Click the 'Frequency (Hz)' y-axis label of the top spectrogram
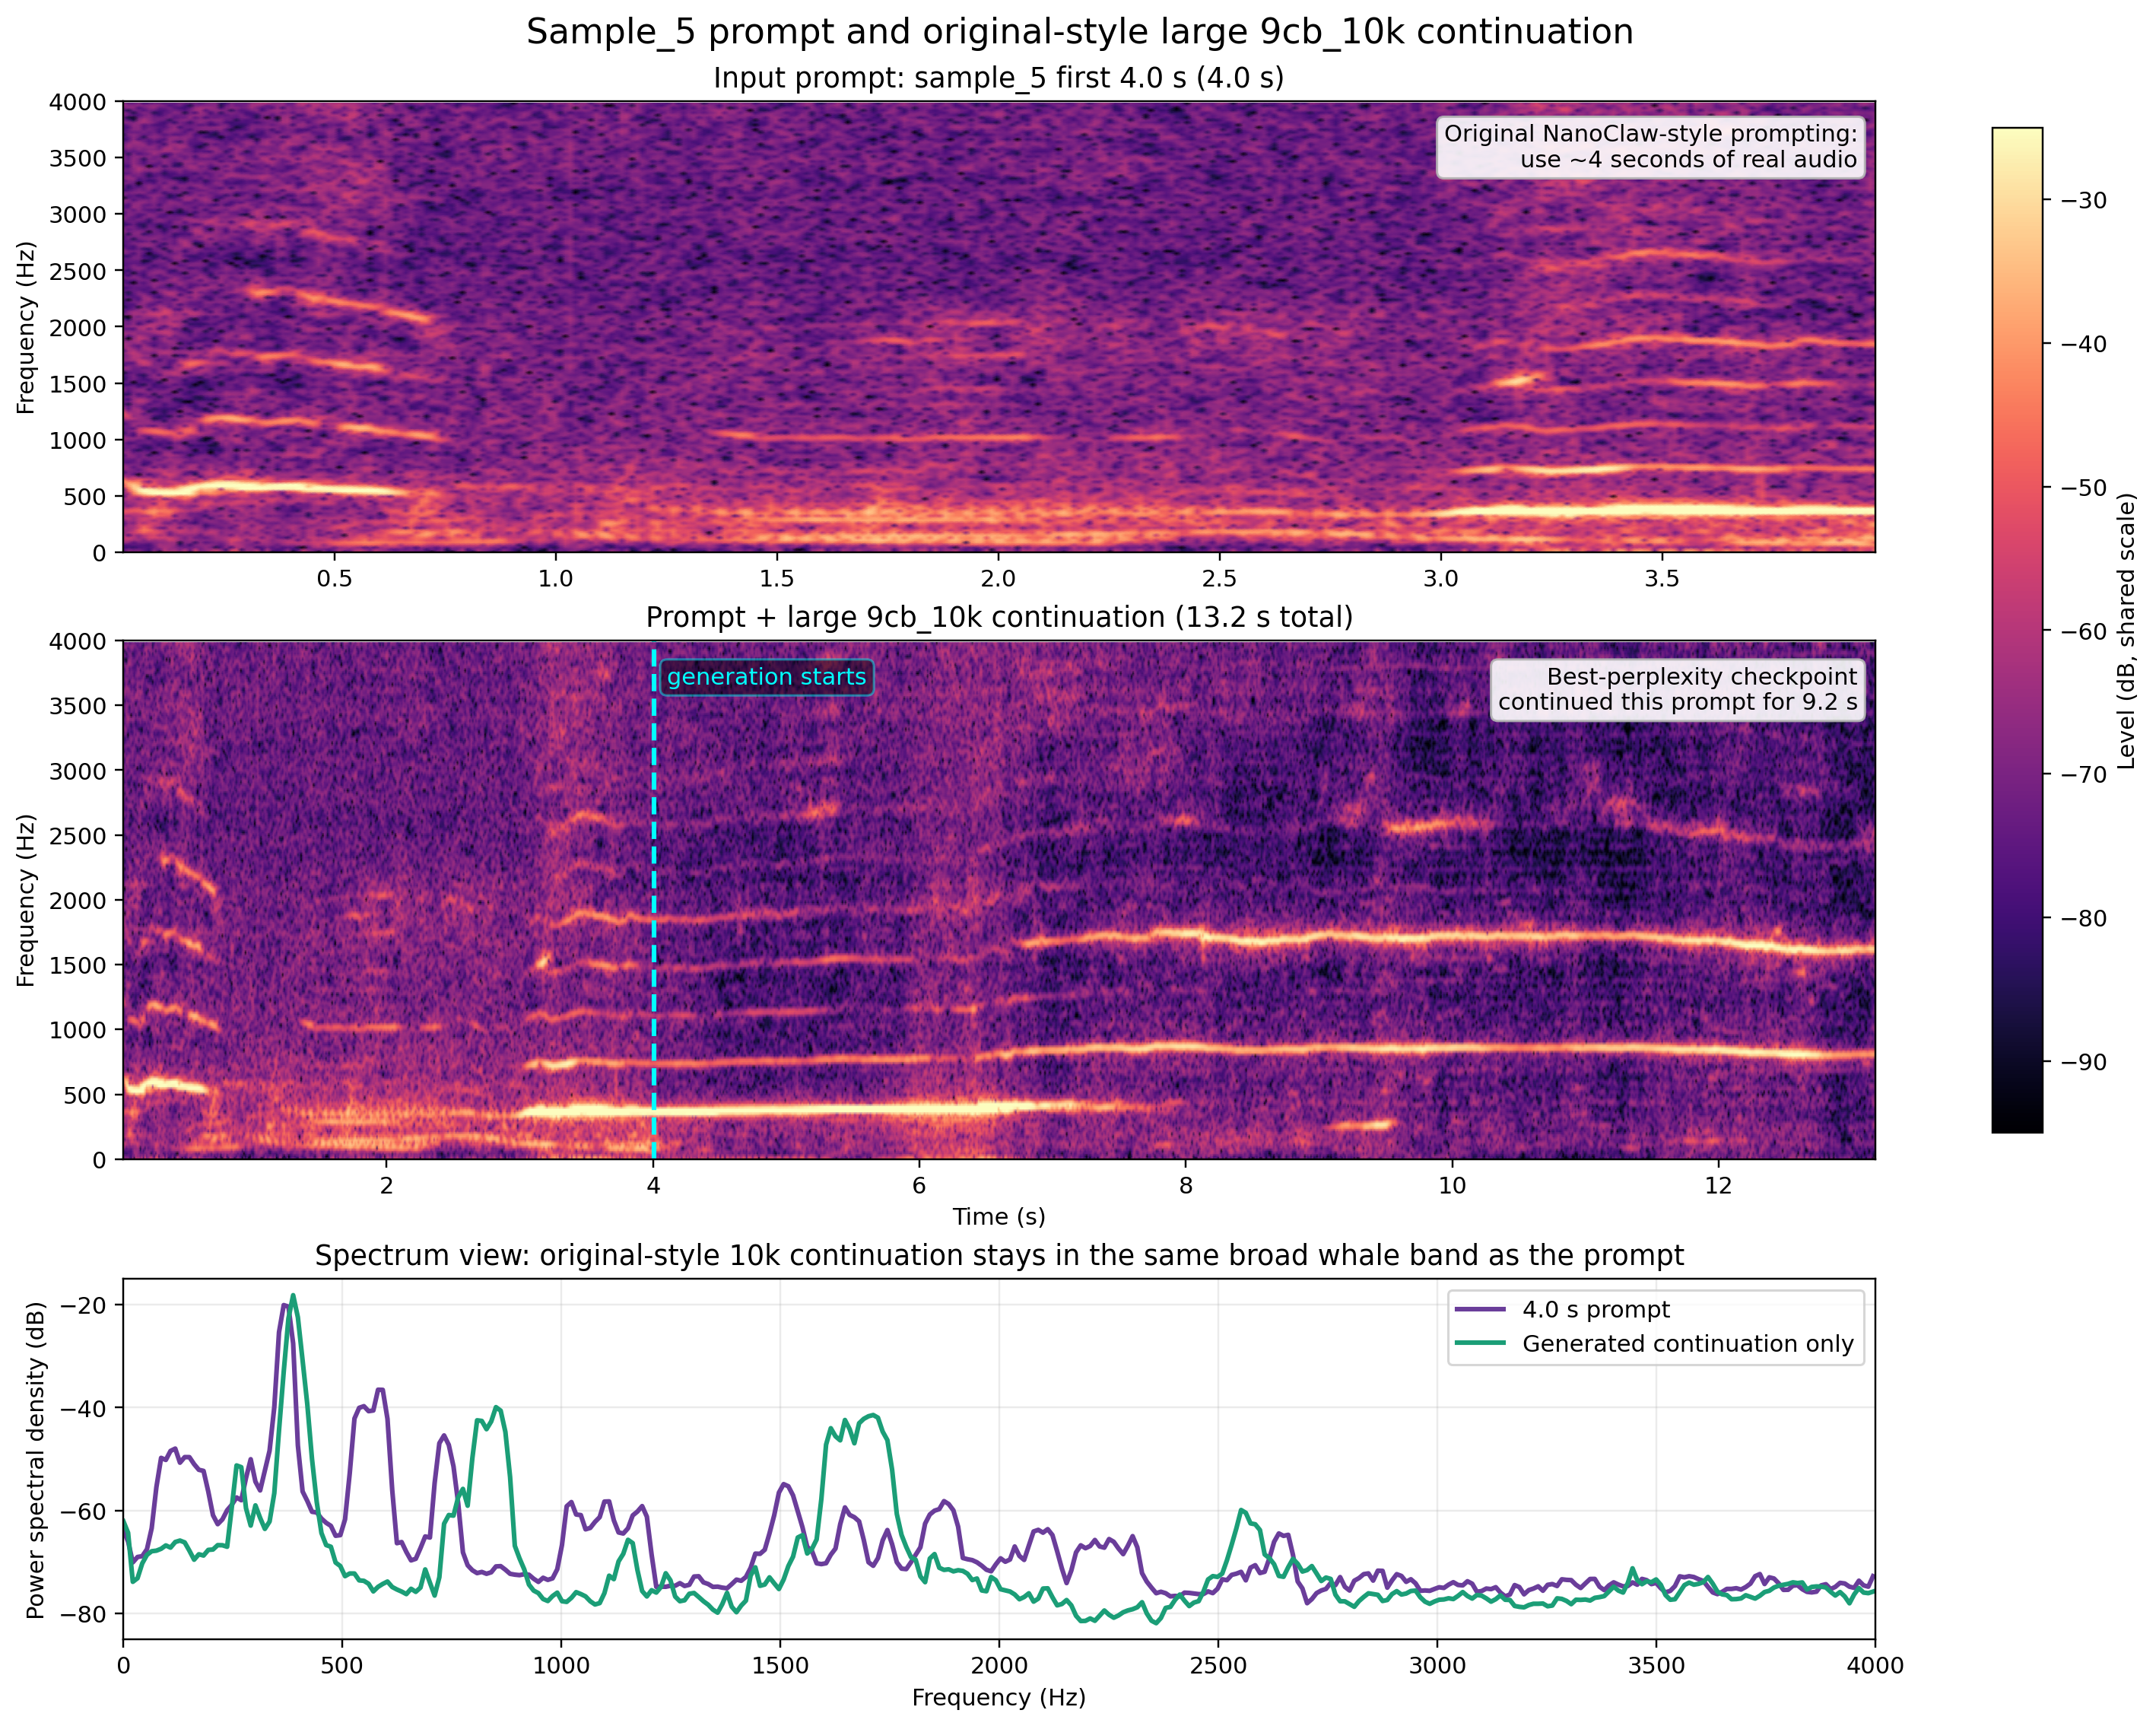The height and width of the screenshot is (1726, 2156). pyautogui.click(x=26, y=327)
